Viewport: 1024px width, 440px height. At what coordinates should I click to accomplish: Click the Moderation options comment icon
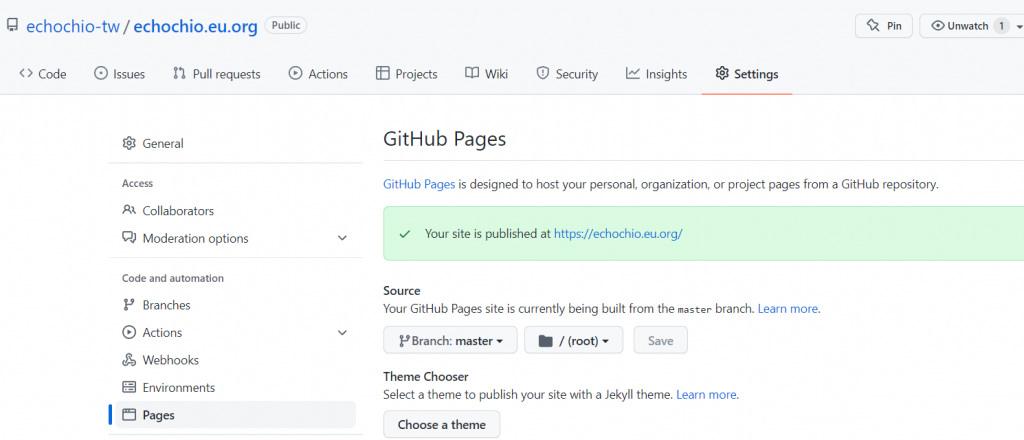coord(129,238)
